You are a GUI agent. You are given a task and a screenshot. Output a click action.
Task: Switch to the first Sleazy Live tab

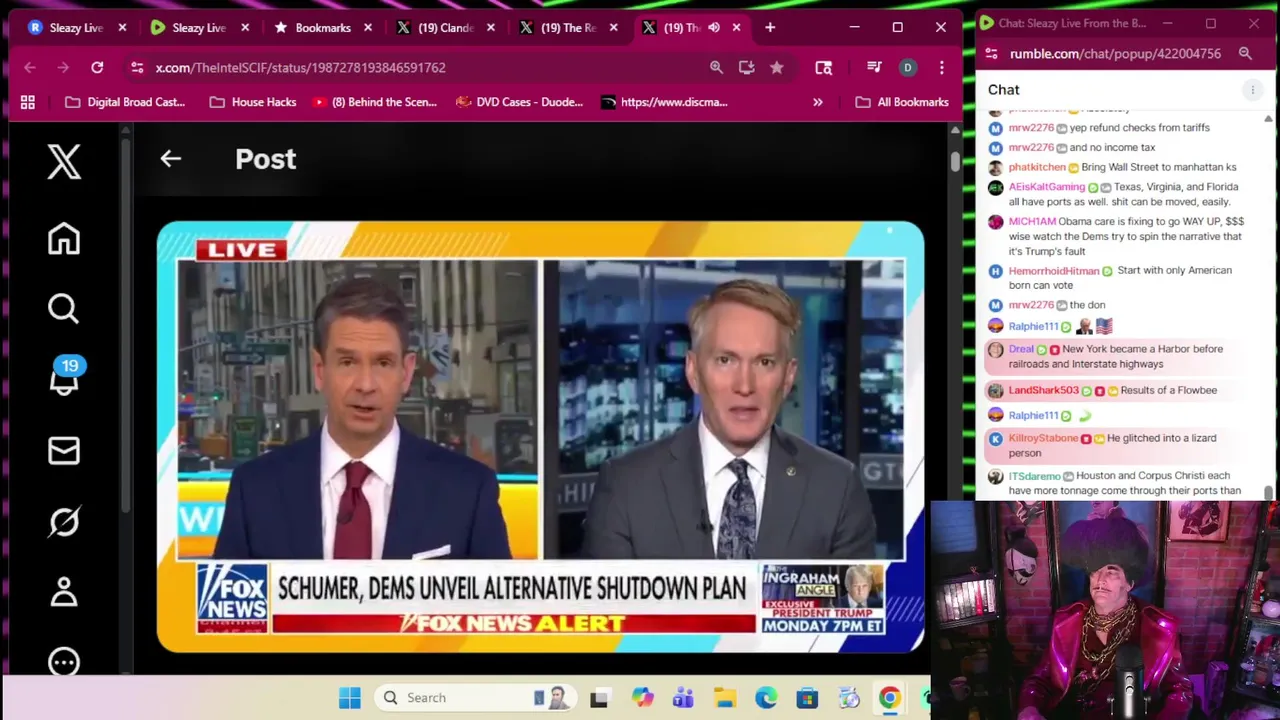[x=66, y=28]
